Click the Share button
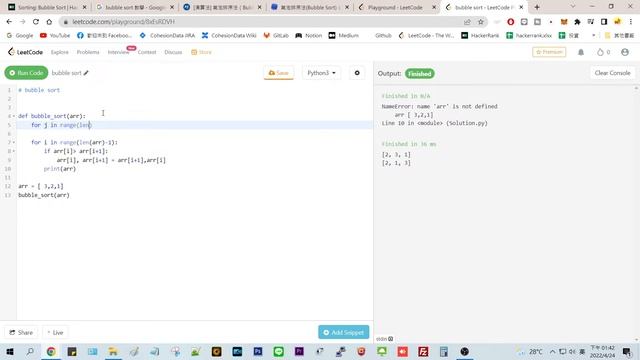Viewport: 640px width, 360px height. coord(21,333)
